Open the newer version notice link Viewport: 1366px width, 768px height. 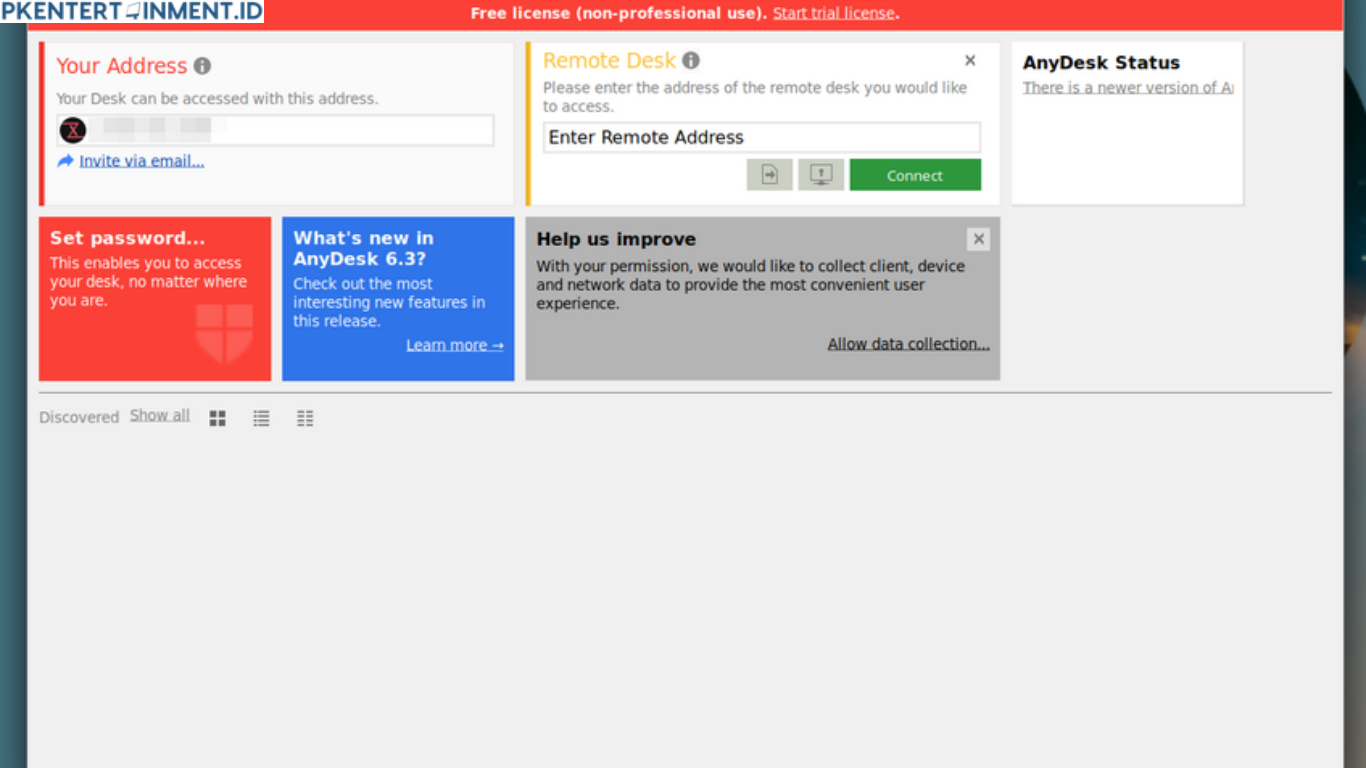[x=1128, y=88]
